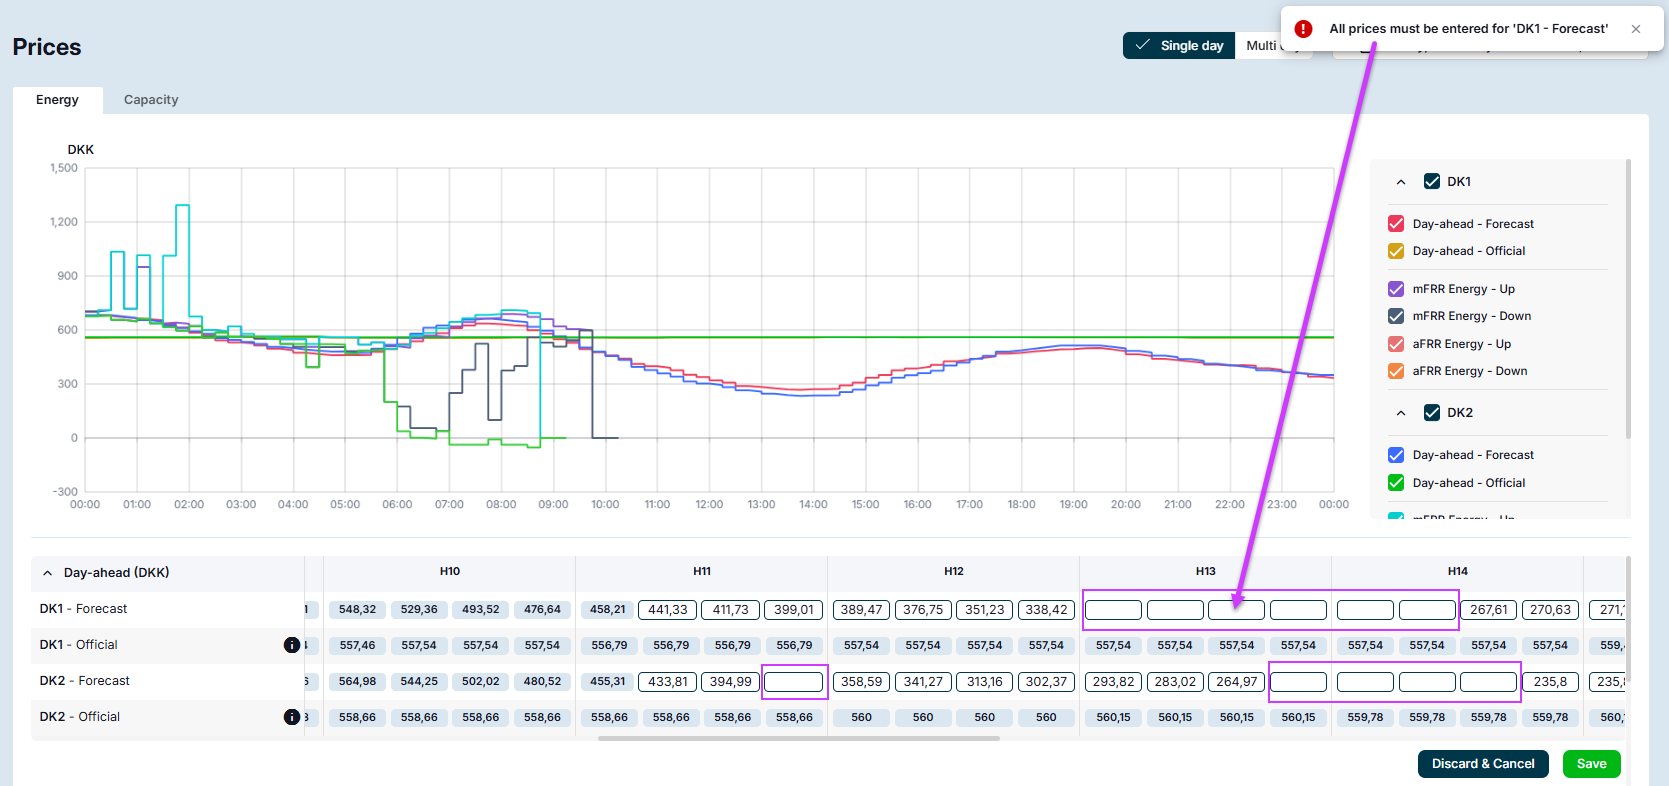Click first empty DK1 - Forecast H13 field

click(x=1113, y=610)
